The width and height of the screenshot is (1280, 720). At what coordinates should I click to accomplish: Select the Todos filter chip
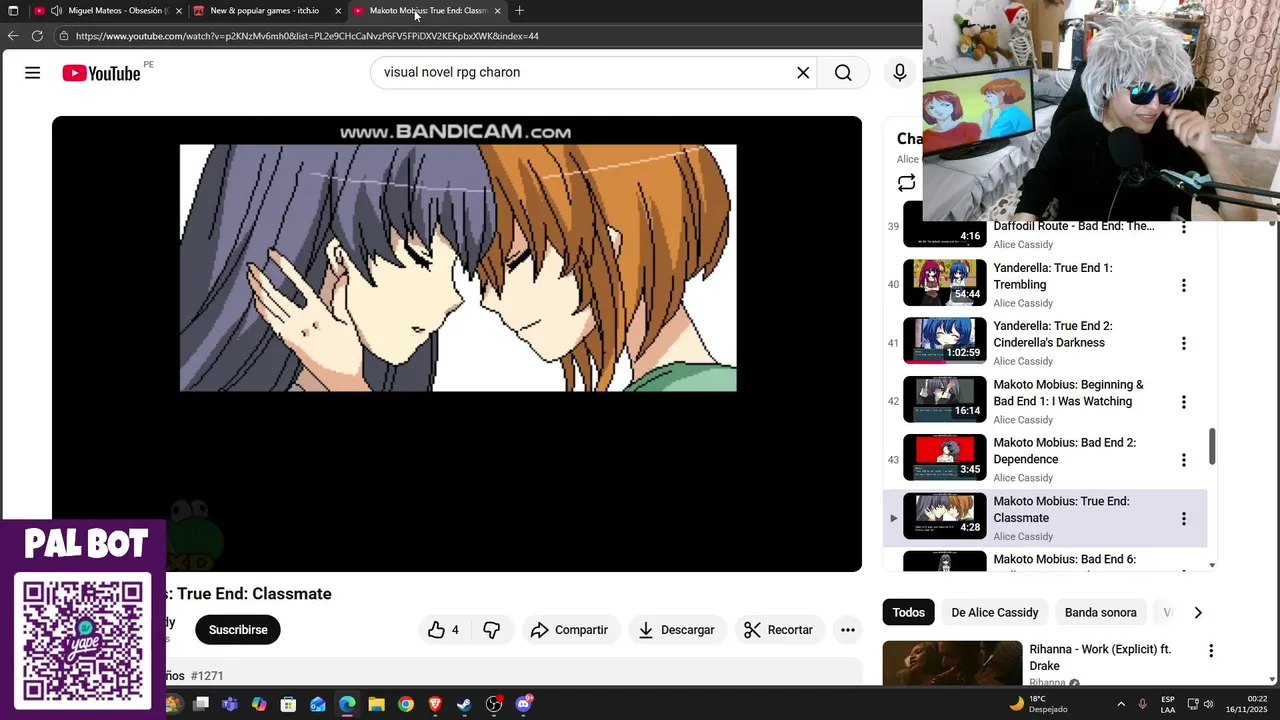[909, 612]
